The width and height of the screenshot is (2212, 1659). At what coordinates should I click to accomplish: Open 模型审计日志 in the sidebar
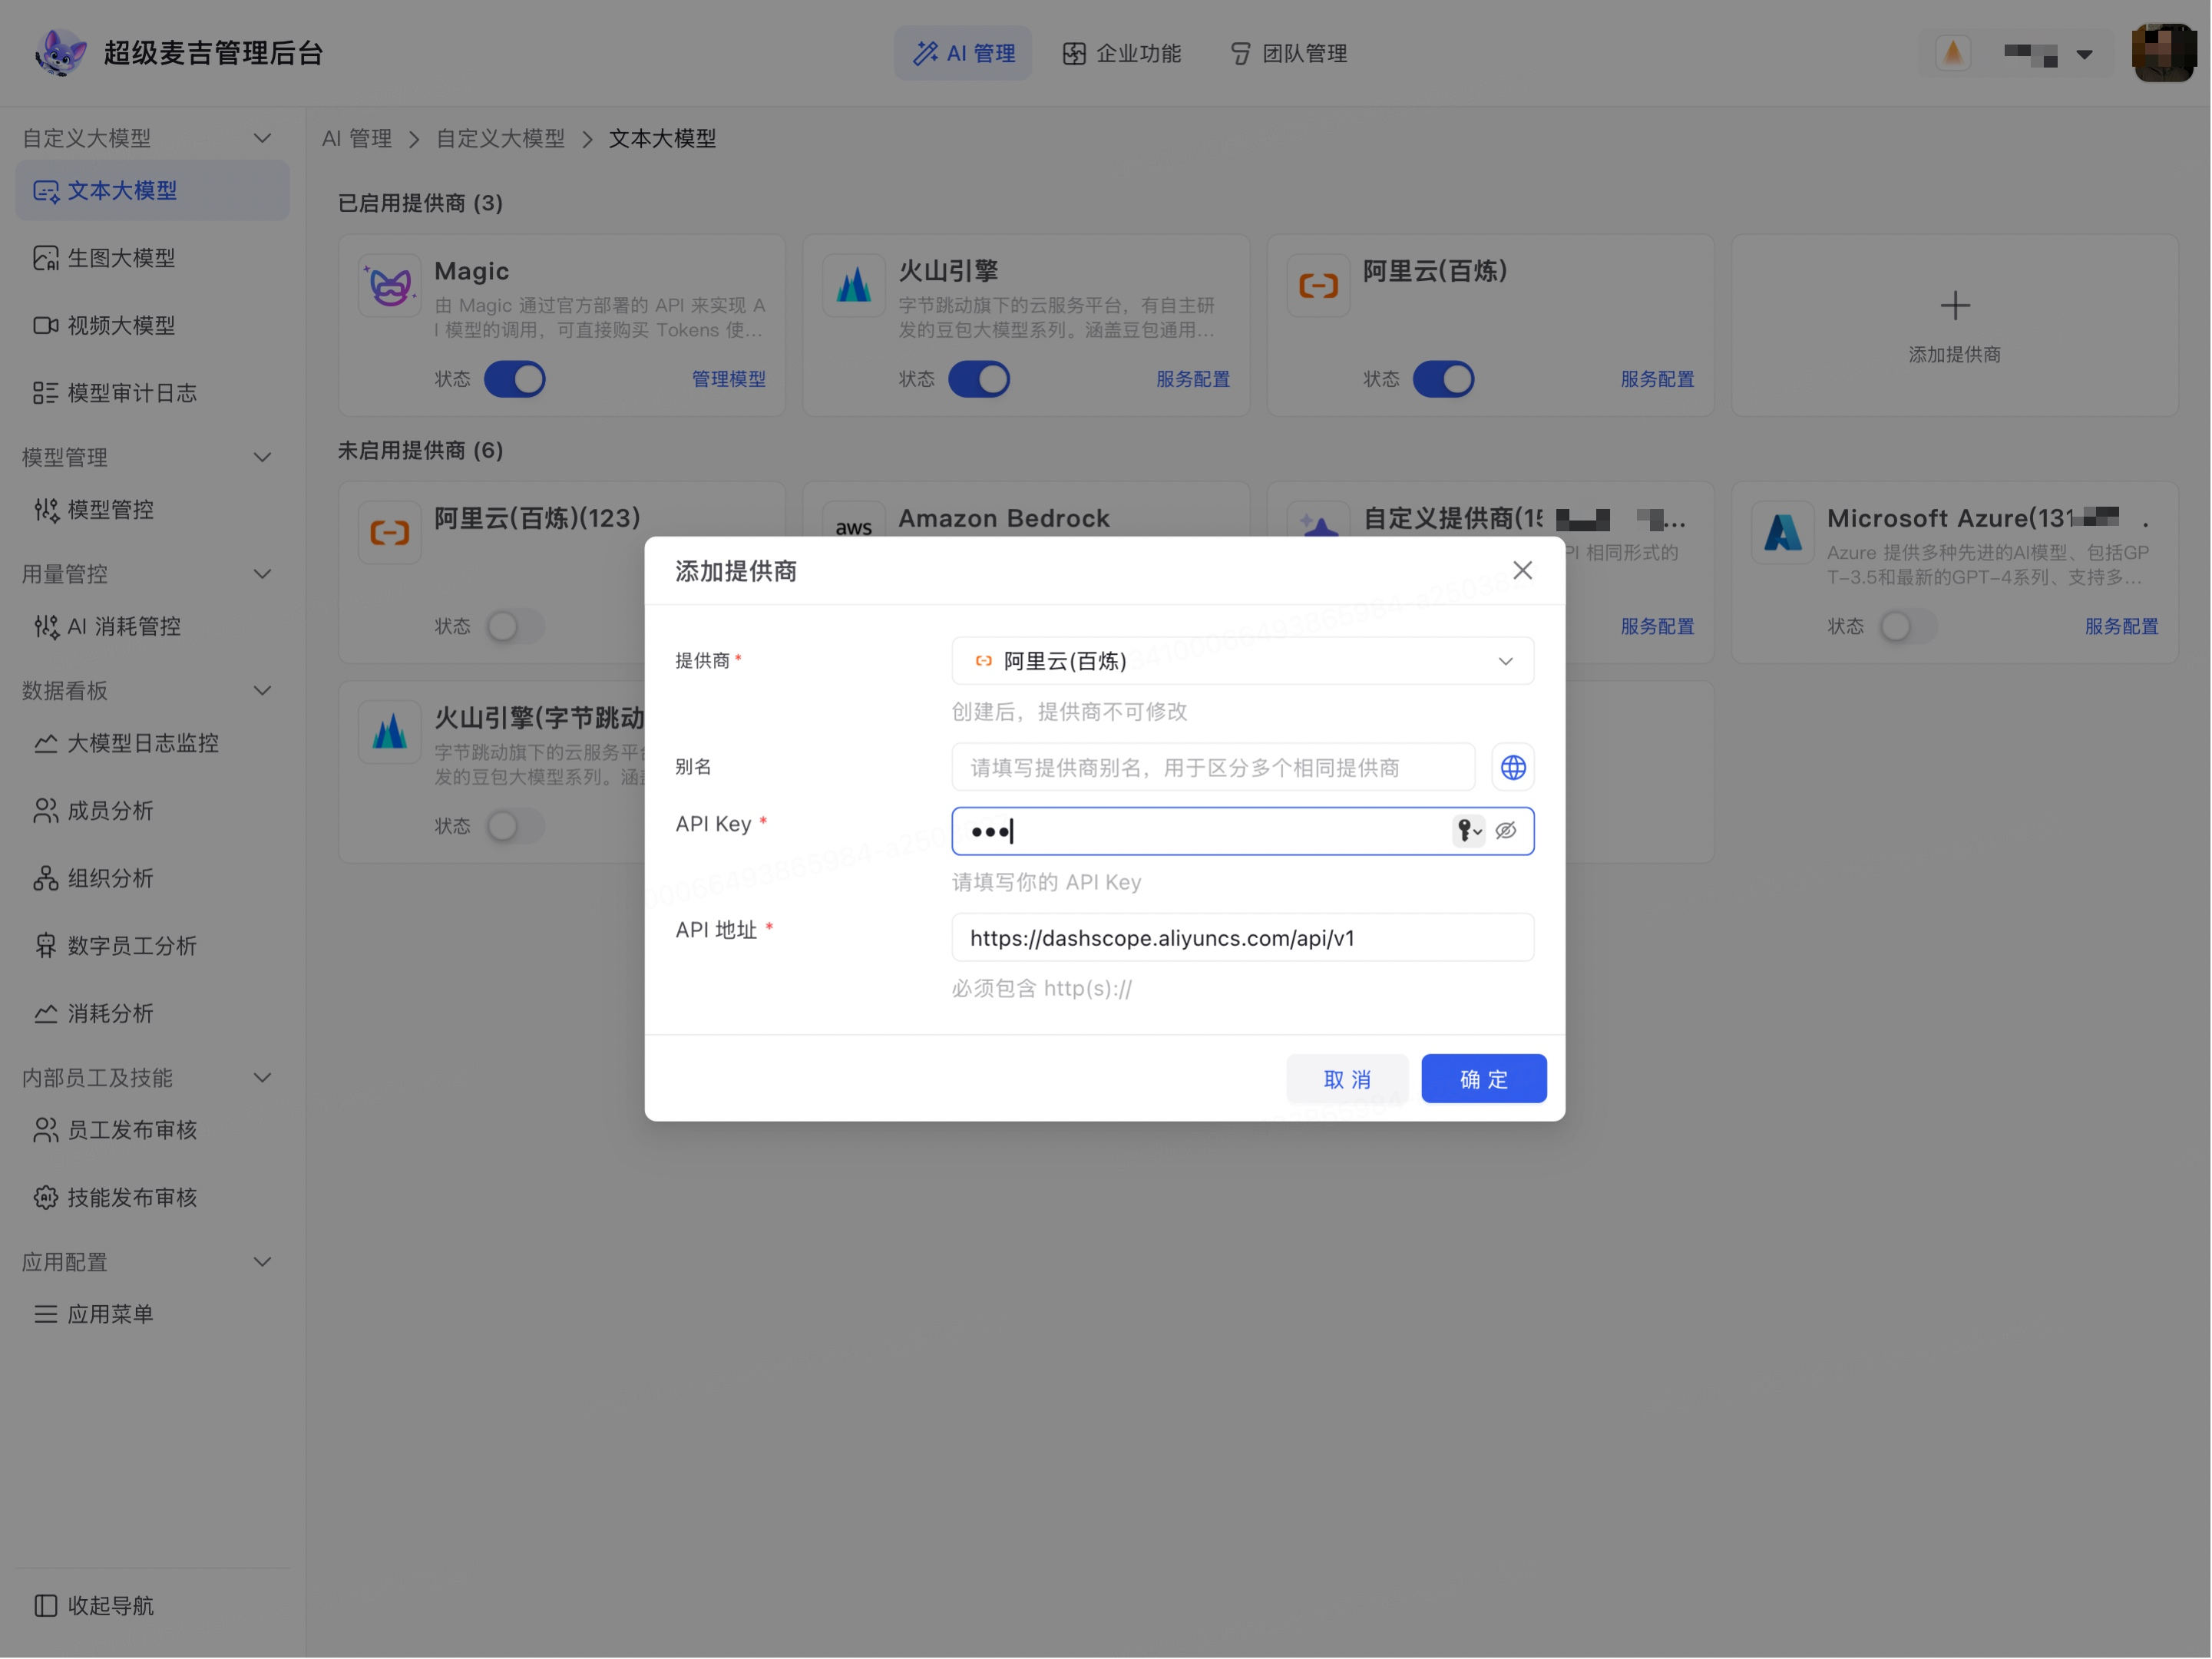(152, 393)
